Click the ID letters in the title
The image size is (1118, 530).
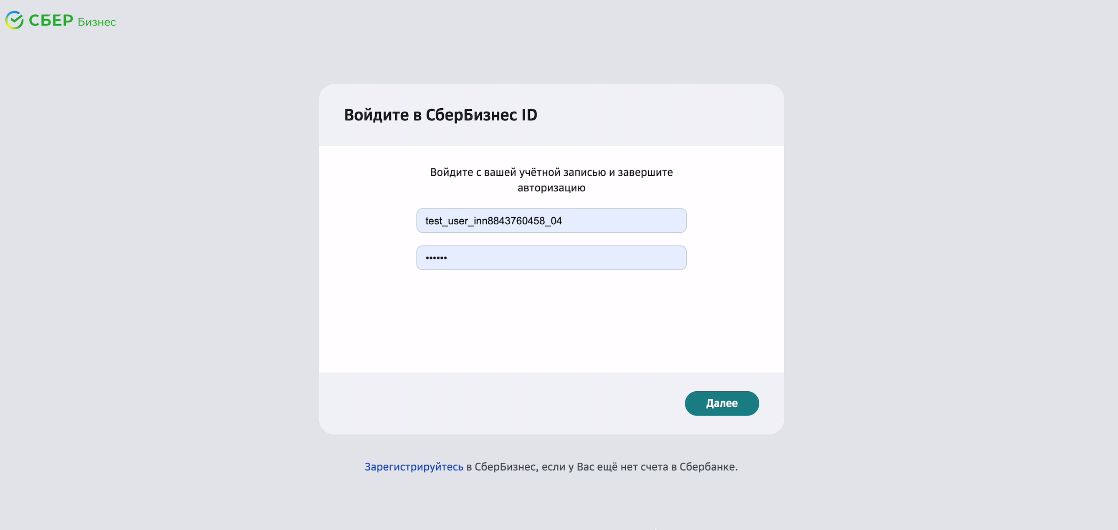coord(529,115)
